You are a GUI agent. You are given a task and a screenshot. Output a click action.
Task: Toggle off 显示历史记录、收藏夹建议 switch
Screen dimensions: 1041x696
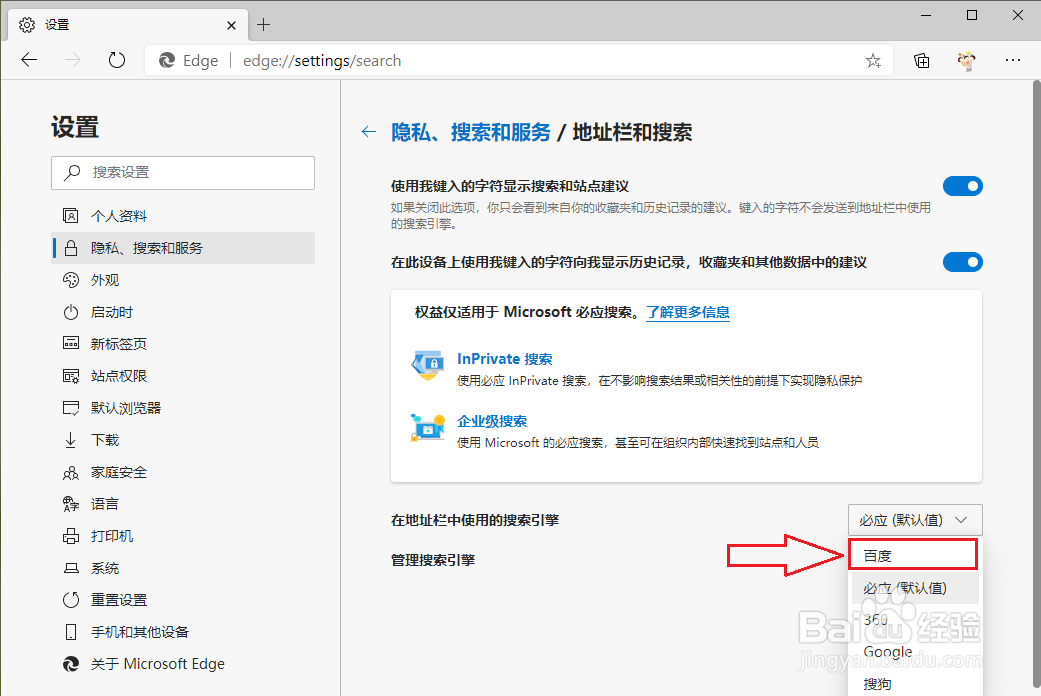963,262
